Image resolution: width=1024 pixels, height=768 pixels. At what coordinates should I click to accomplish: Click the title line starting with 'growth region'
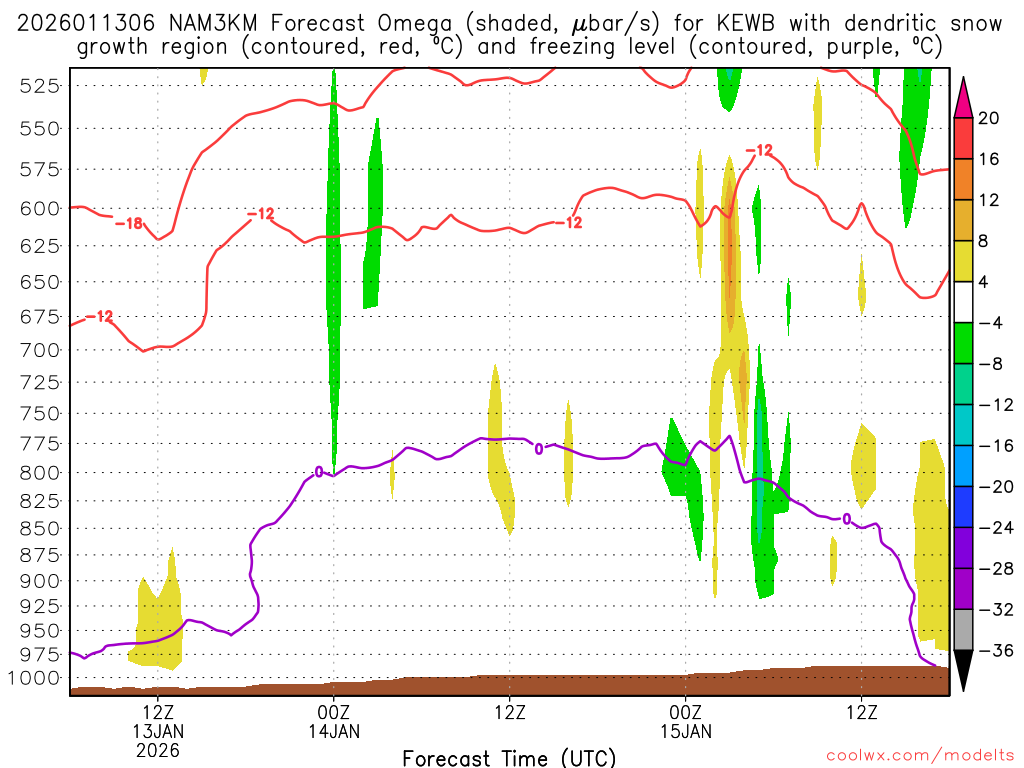pyautogui.click(x=509, y=47)
